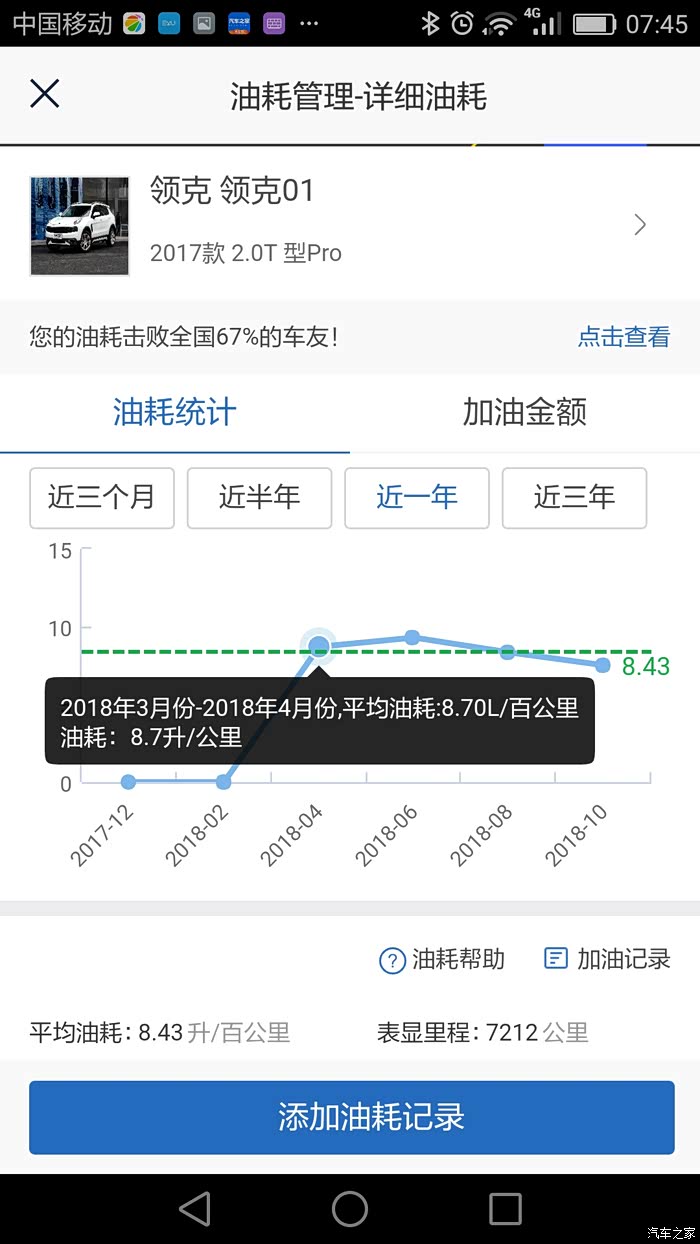Select the 近三年 range
The width and height of the screenshot is (700, 1244).
(x=574, y=498)
